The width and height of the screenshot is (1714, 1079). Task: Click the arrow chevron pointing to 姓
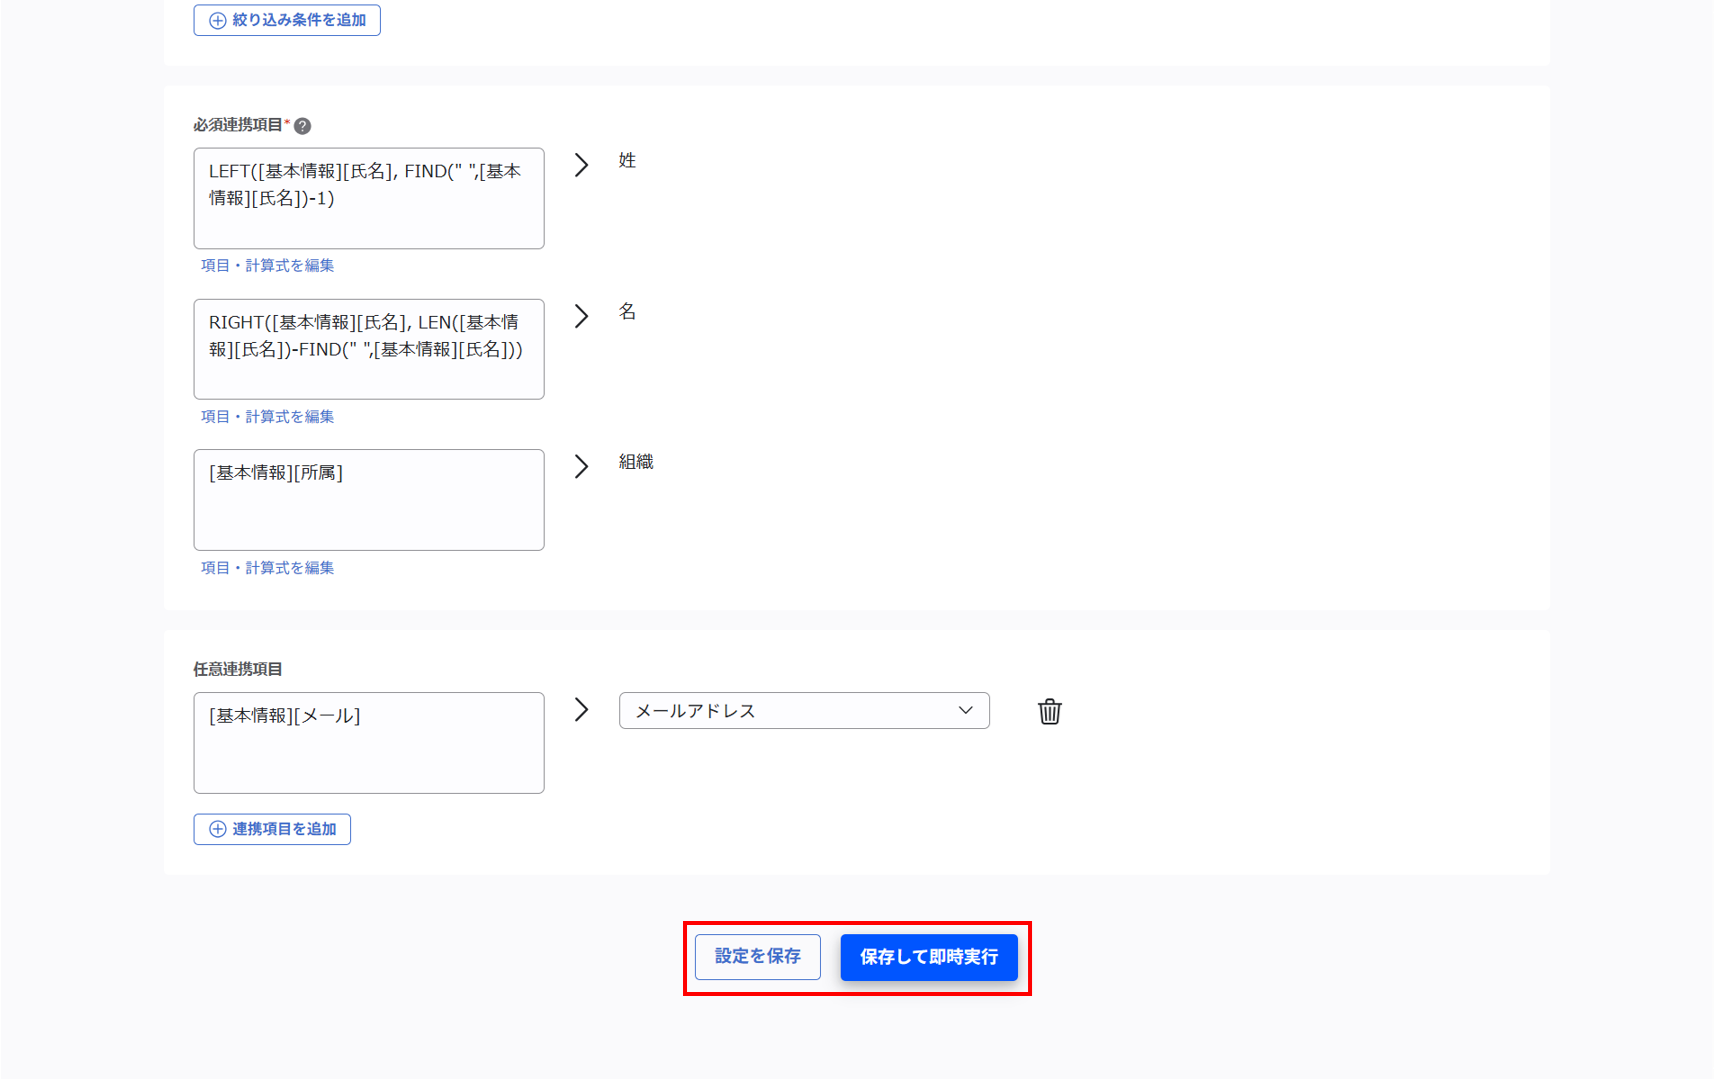click(581, 165)
